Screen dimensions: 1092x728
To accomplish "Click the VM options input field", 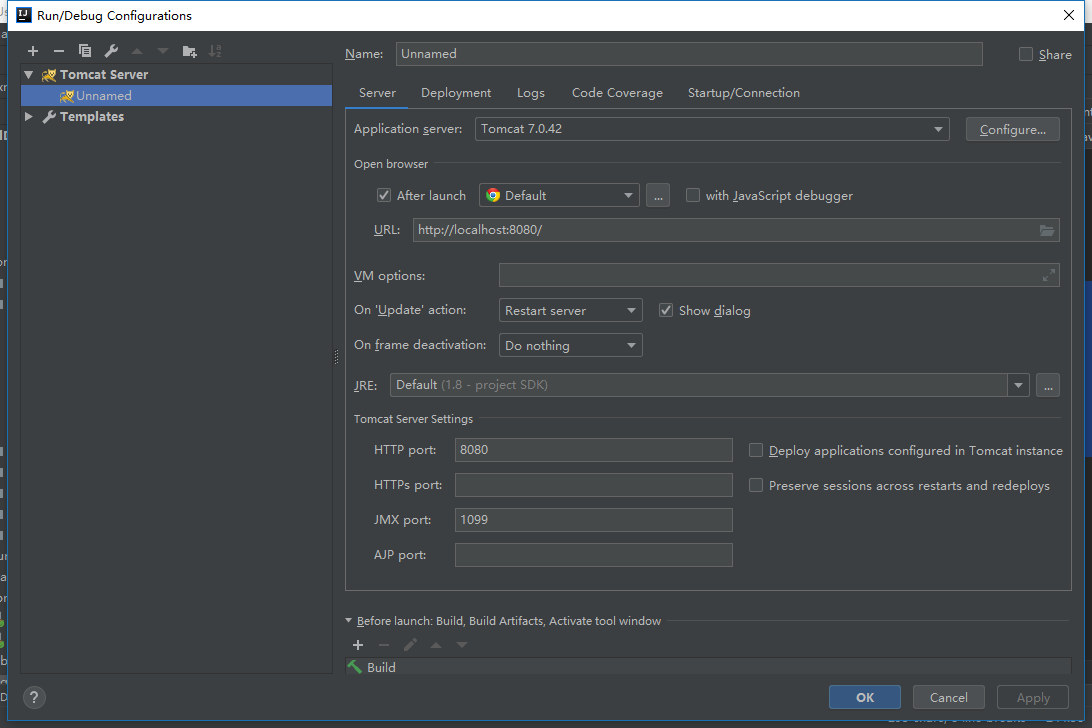I will click(x=779, y=275).
